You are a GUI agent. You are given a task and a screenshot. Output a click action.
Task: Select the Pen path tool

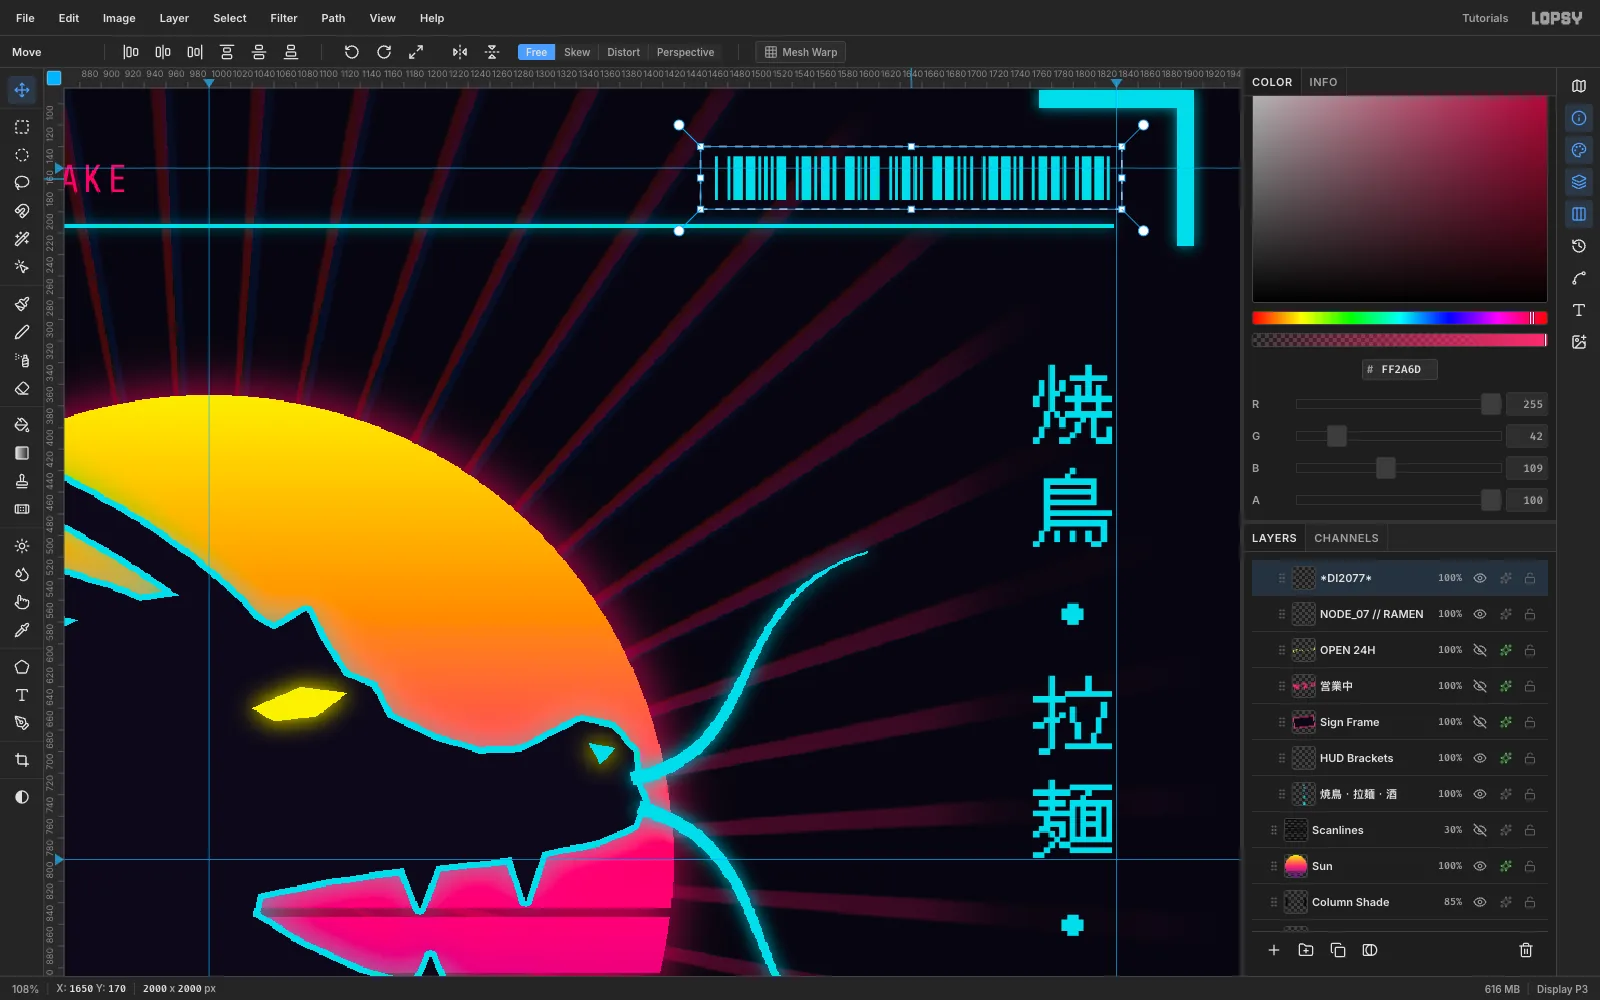click(22, 723)
